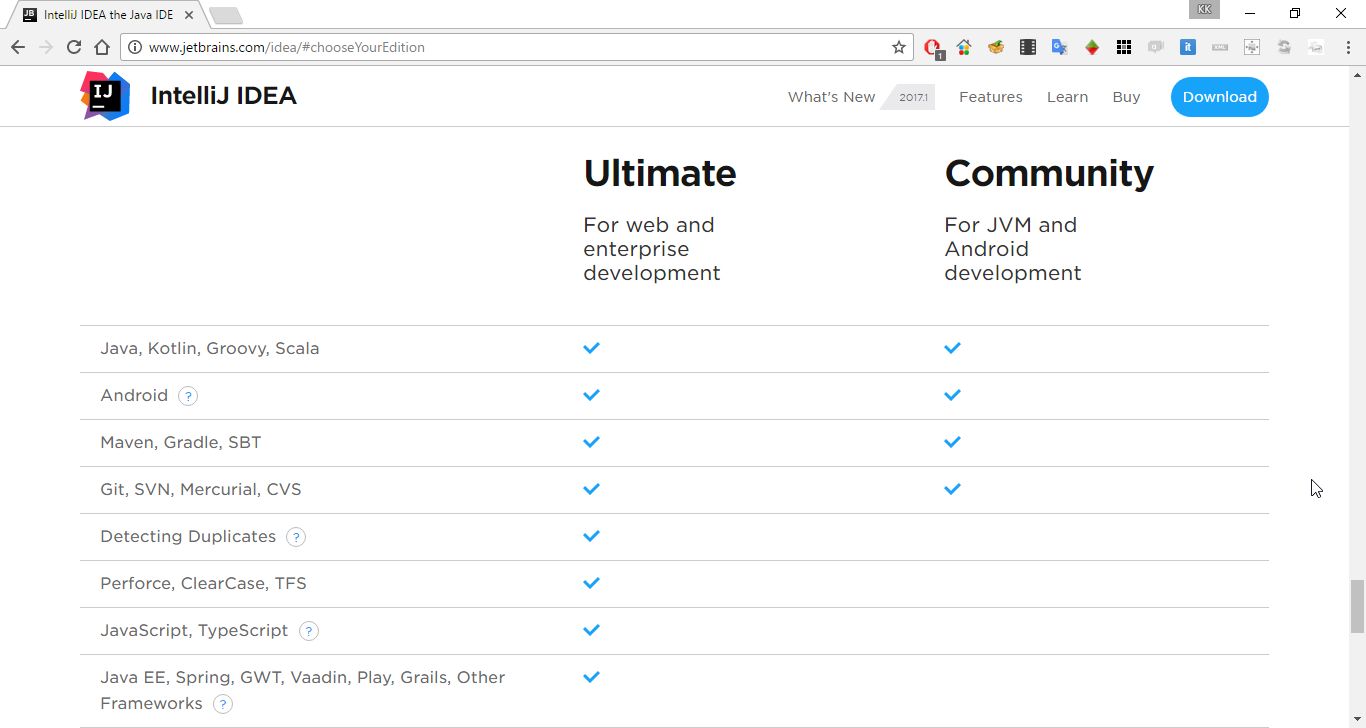Click the black grid extension icon

pyautogui.click(x=1124, y=47)
